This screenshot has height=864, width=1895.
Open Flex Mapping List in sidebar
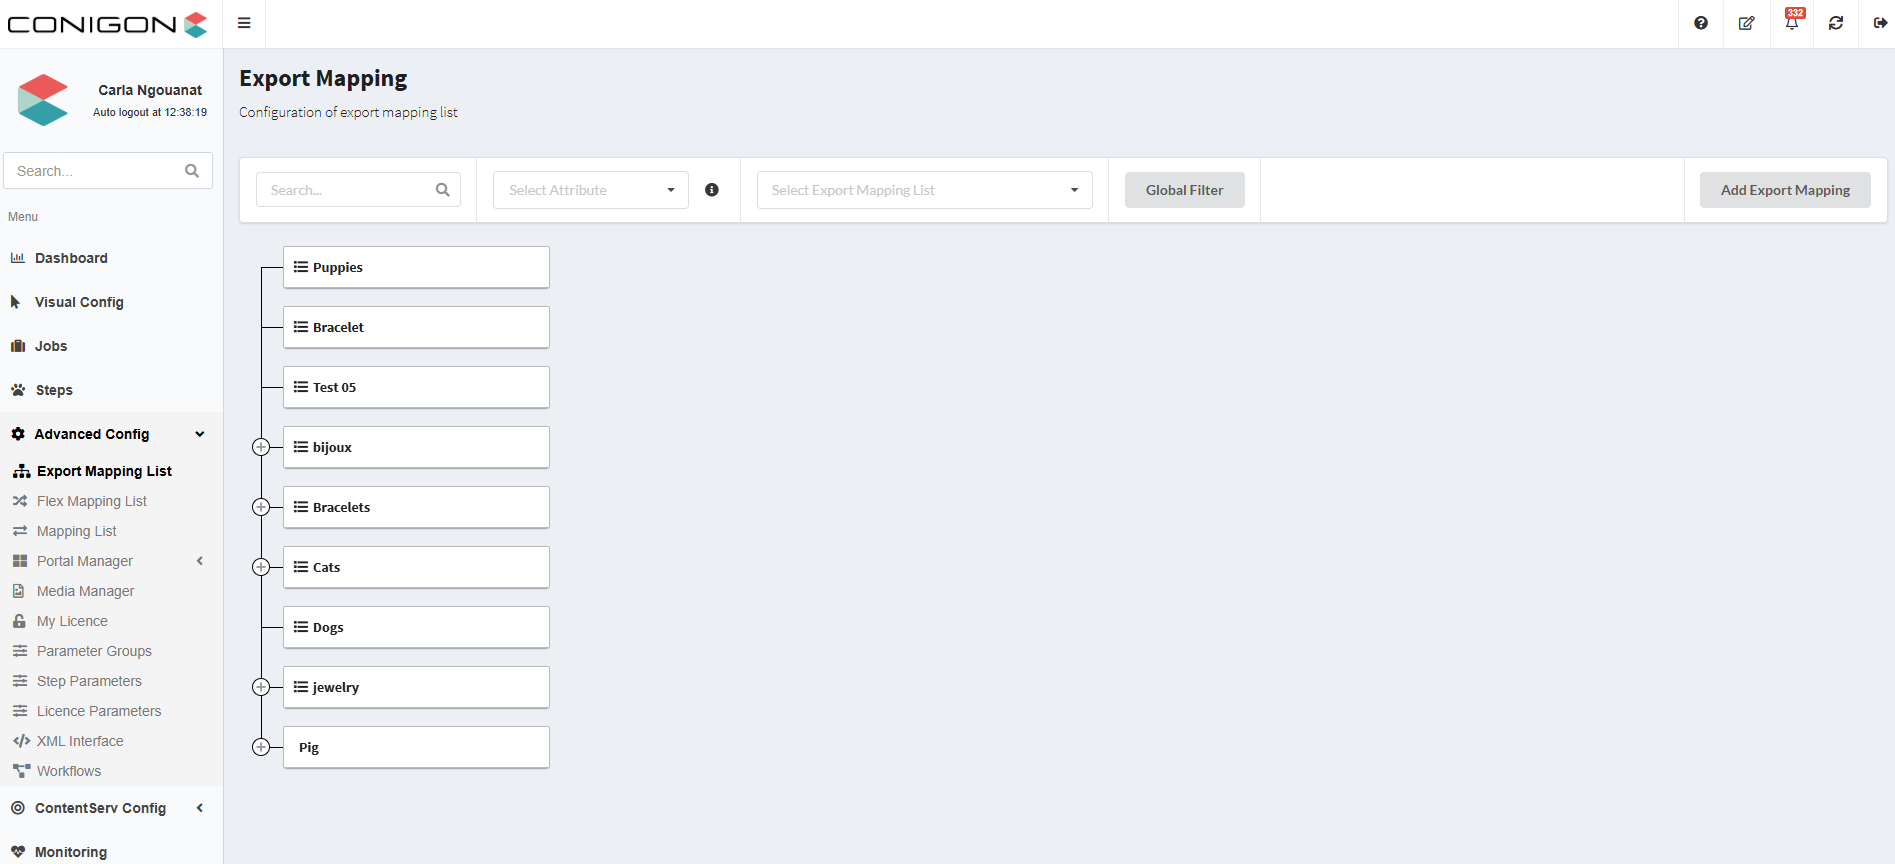coord(91,501)
